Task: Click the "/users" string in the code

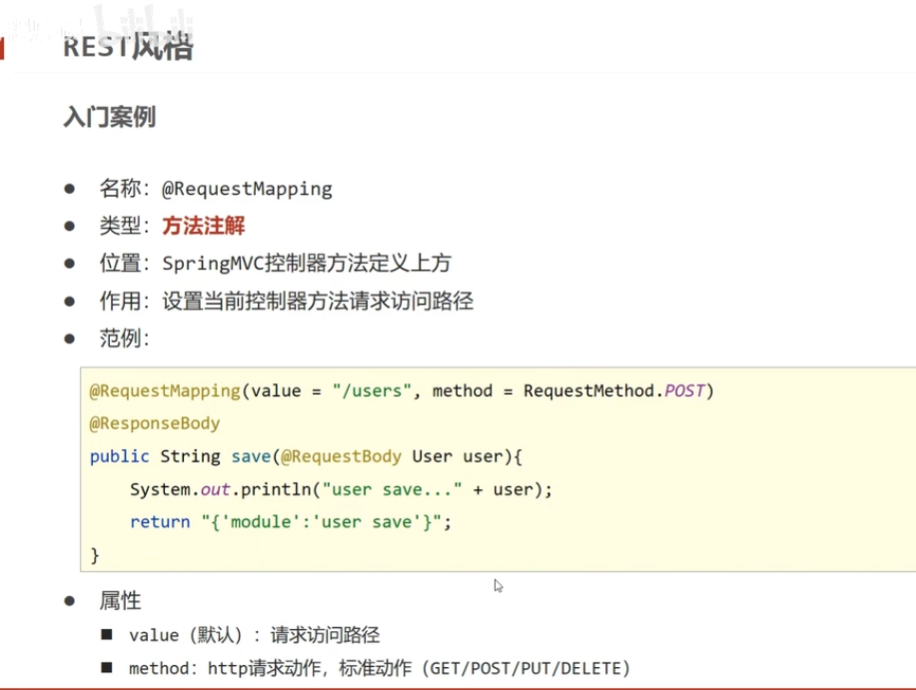Action: point(372,390)
